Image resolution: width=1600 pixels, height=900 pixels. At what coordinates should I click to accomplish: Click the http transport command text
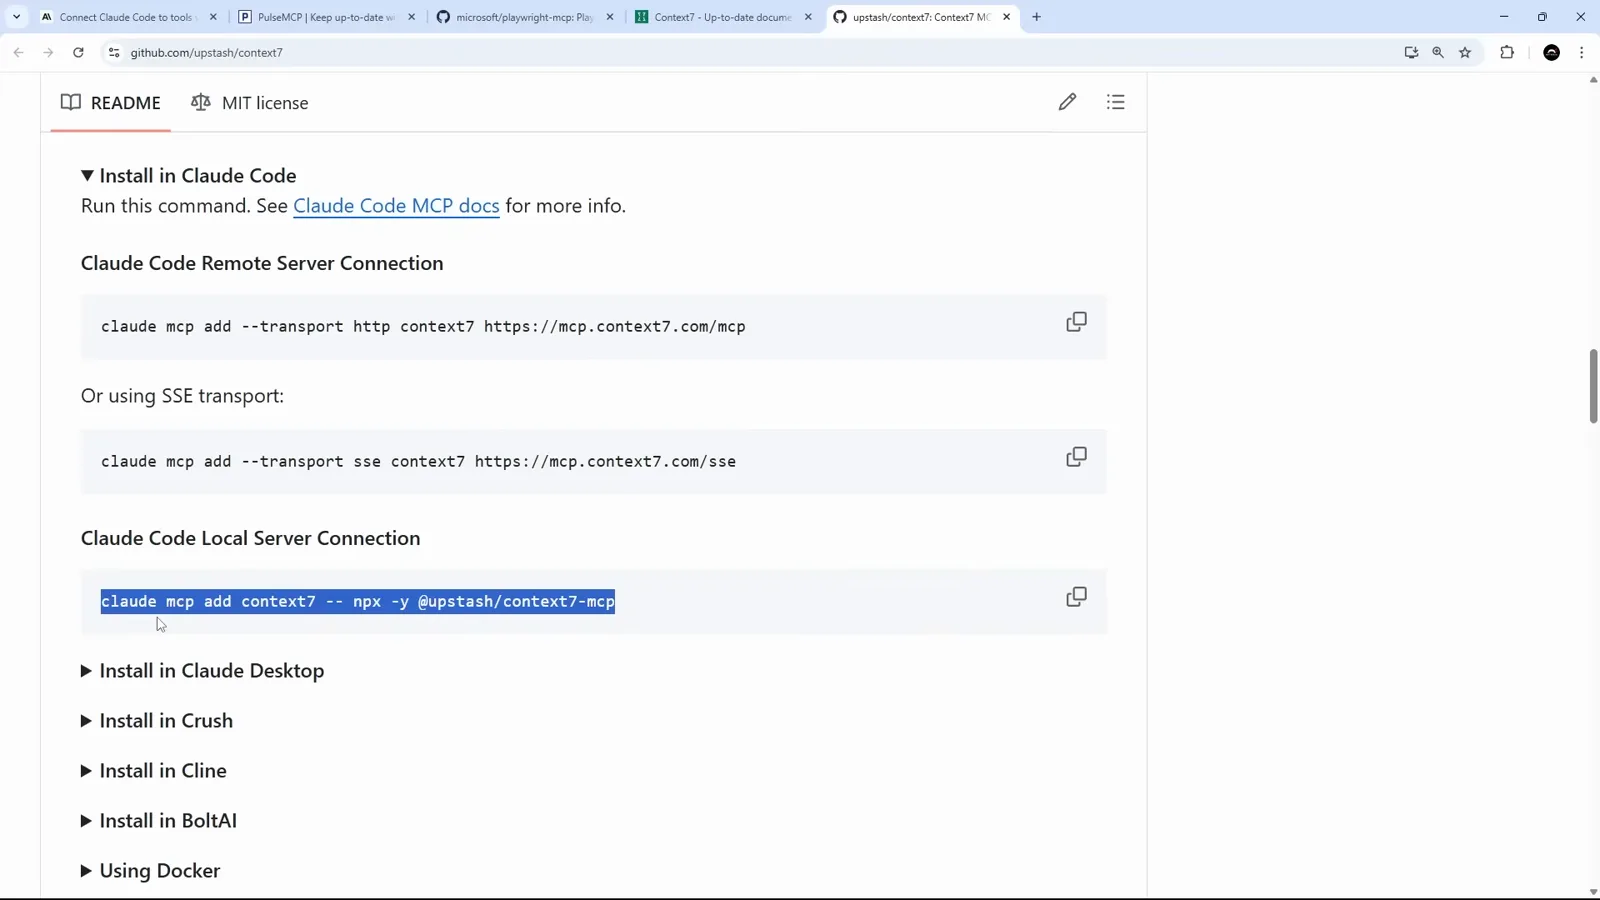click(423, 327)
